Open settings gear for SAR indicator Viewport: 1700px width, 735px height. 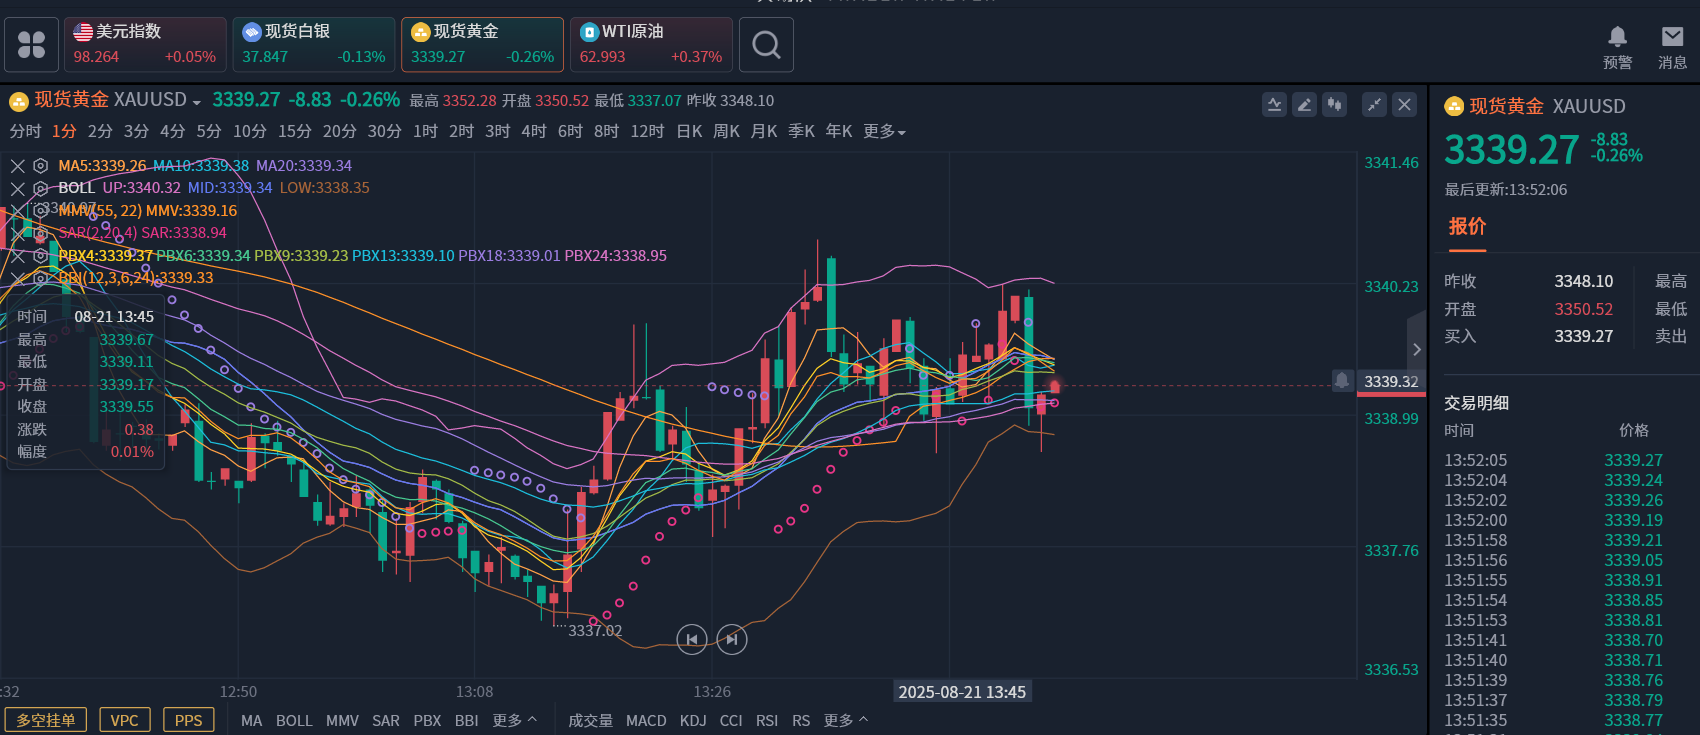click(x=41, y=233)
